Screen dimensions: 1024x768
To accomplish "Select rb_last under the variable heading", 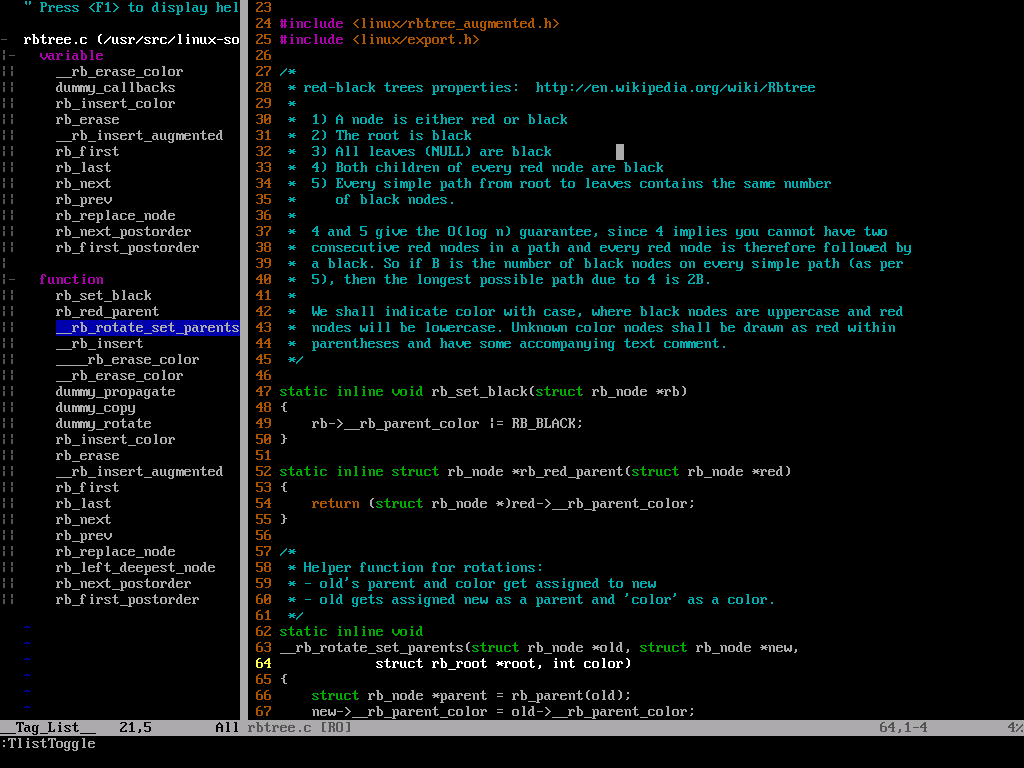I will click(83, 168).
